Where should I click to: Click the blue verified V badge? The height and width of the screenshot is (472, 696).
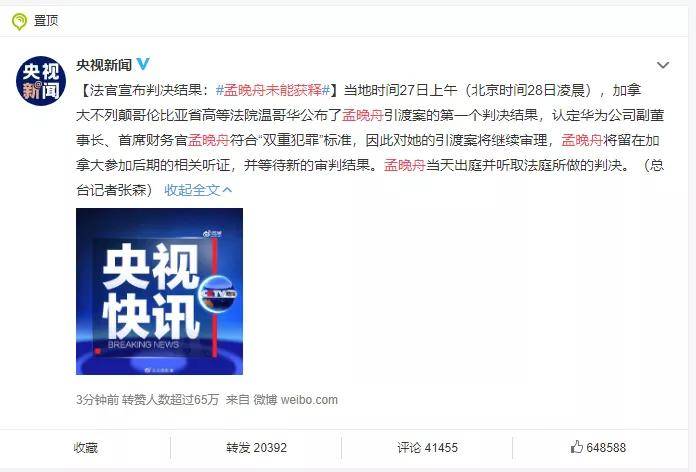click(143, 64)
